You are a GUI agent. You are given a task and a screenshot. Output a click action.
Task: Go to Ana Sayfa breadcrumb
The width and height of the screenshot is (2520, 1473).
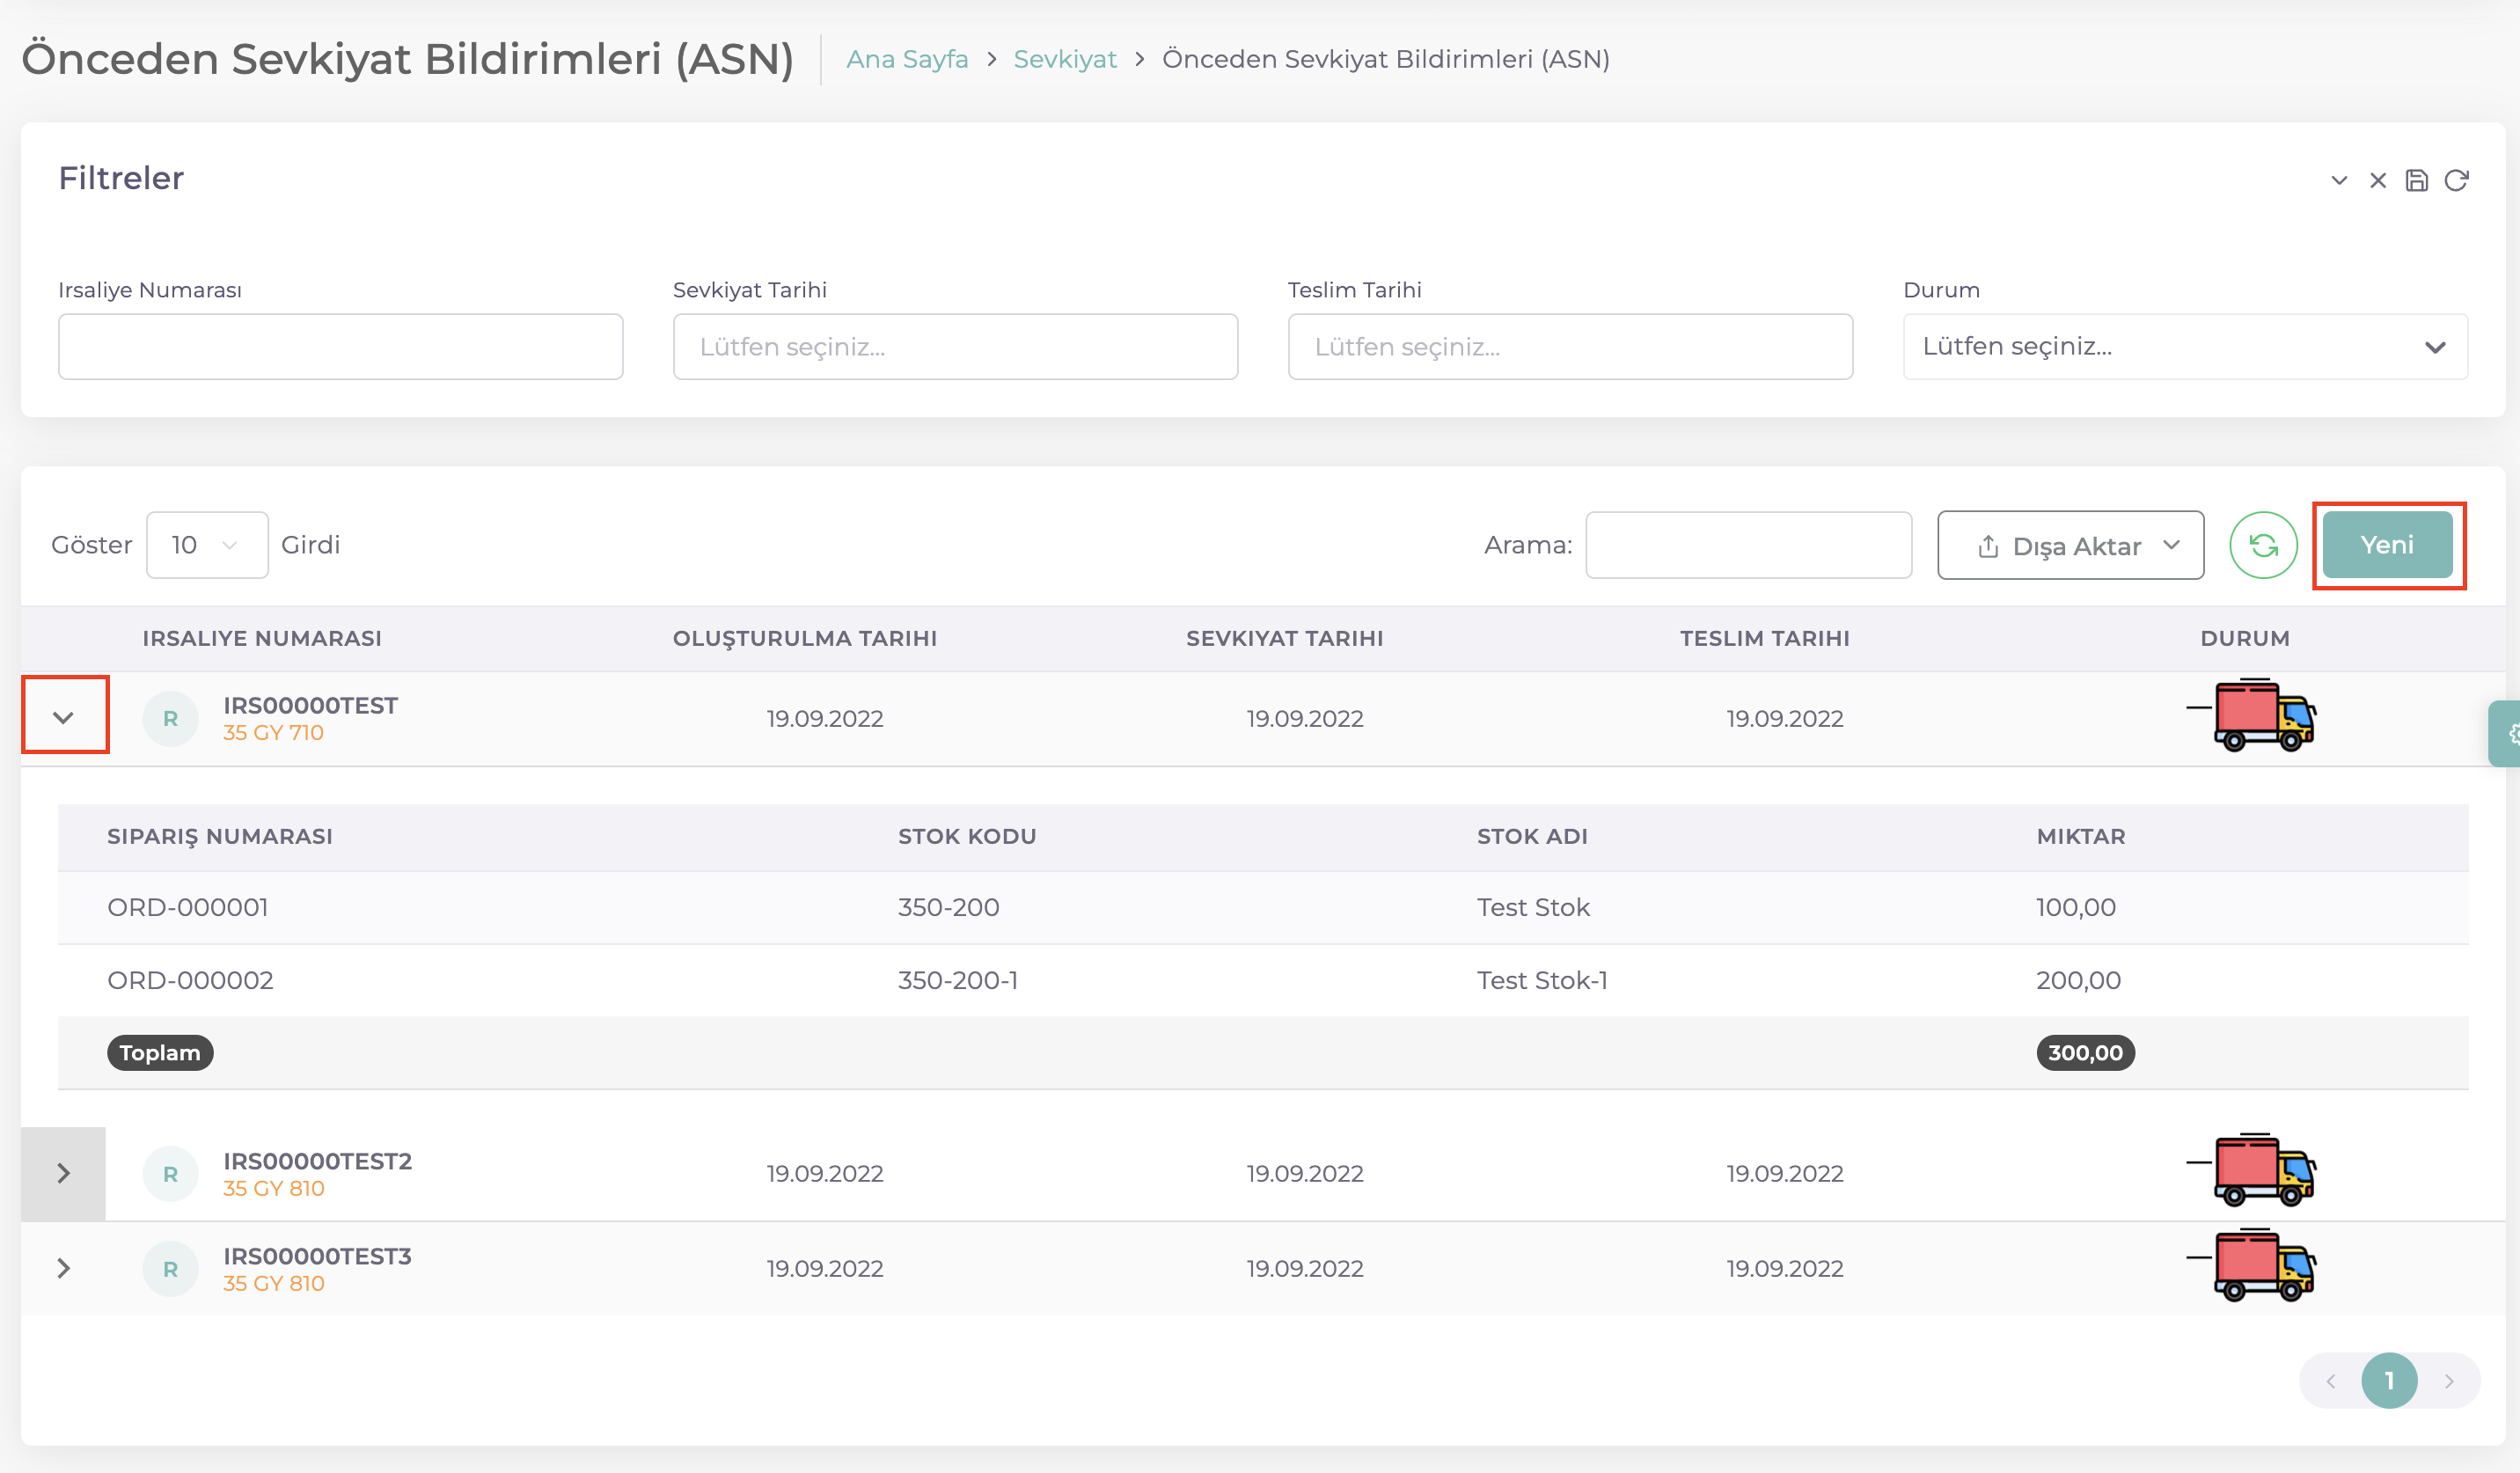(x=906, y=59)
